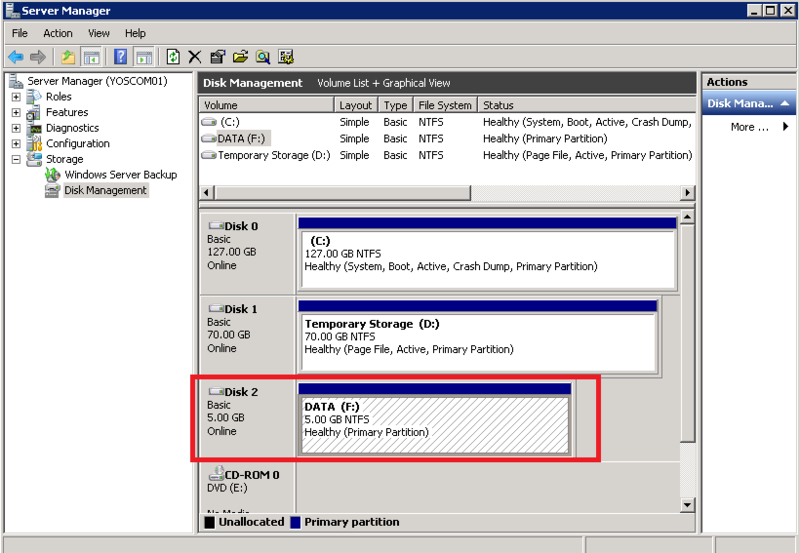Click black Unallocated legend swatch
Image resolution: width=800 pixels, height=553 pixels.
click(209, 522)
